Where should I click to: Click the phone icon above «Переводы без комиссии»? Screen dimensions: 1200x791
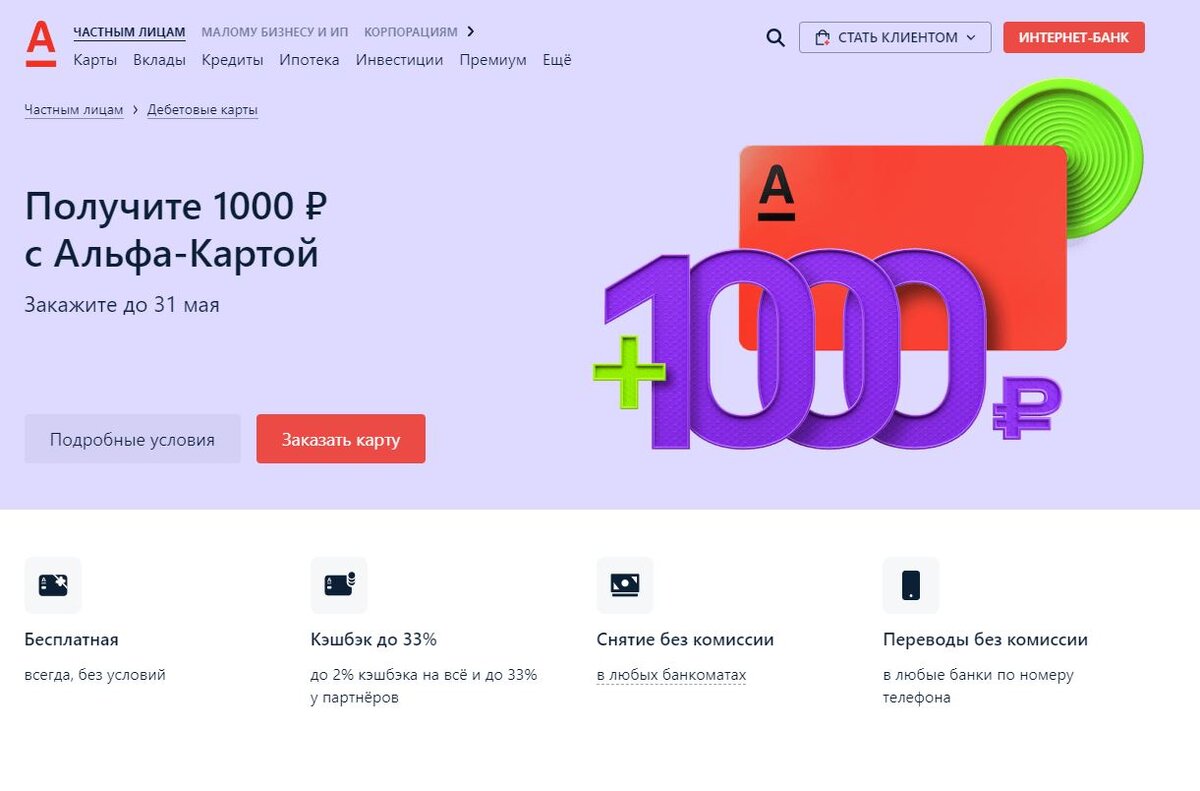tap(911, 584)
